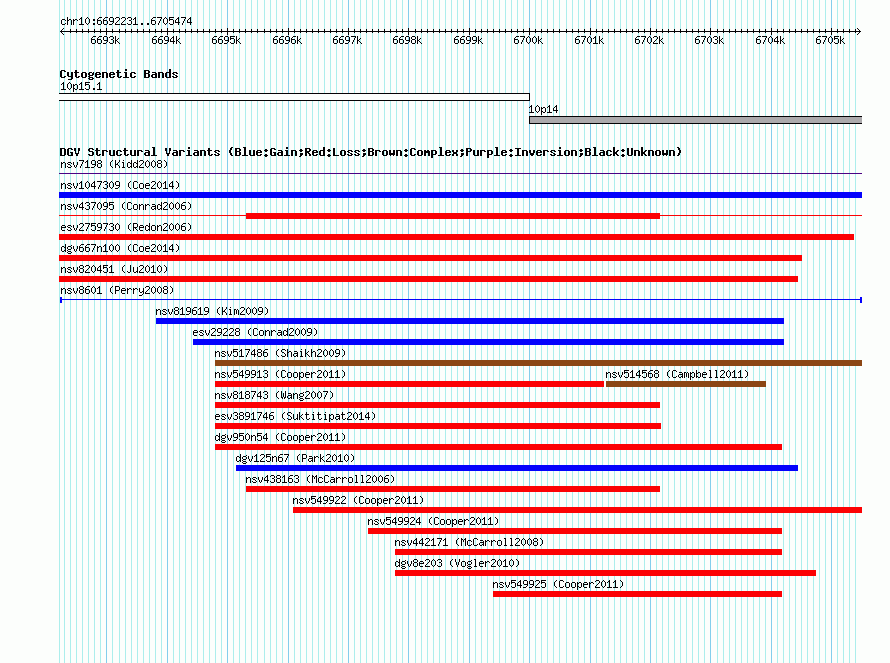890x663 pixels.
Task: Click the 6705k ruler position
Action: (x=830, y=40)
